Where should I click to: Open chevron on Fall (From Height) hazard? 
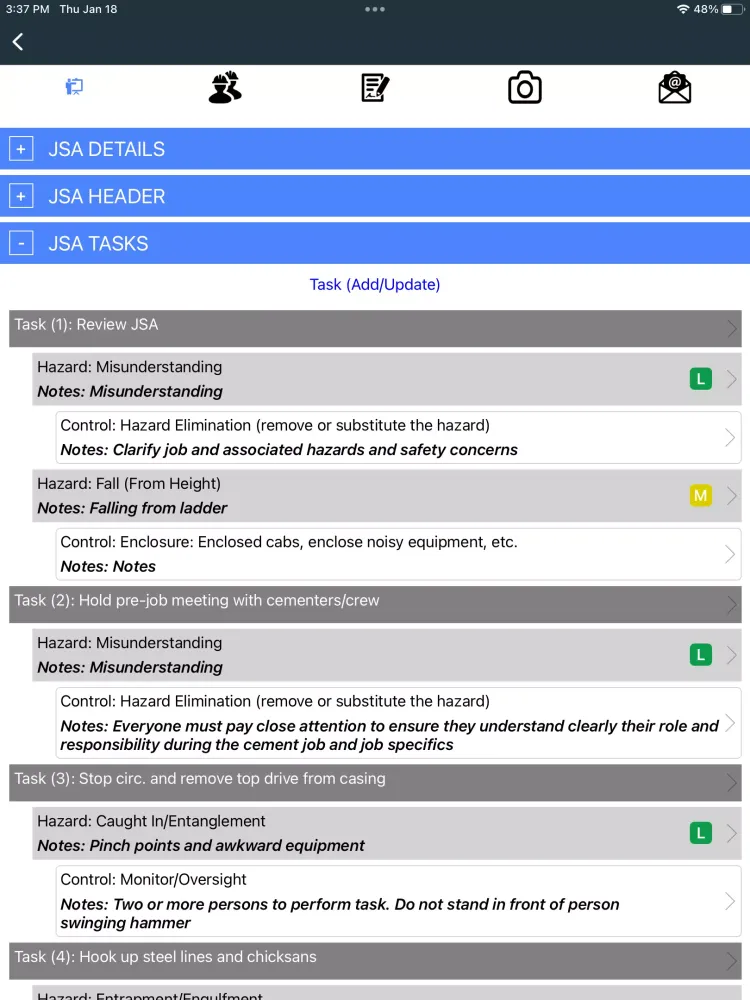point(732,496)
